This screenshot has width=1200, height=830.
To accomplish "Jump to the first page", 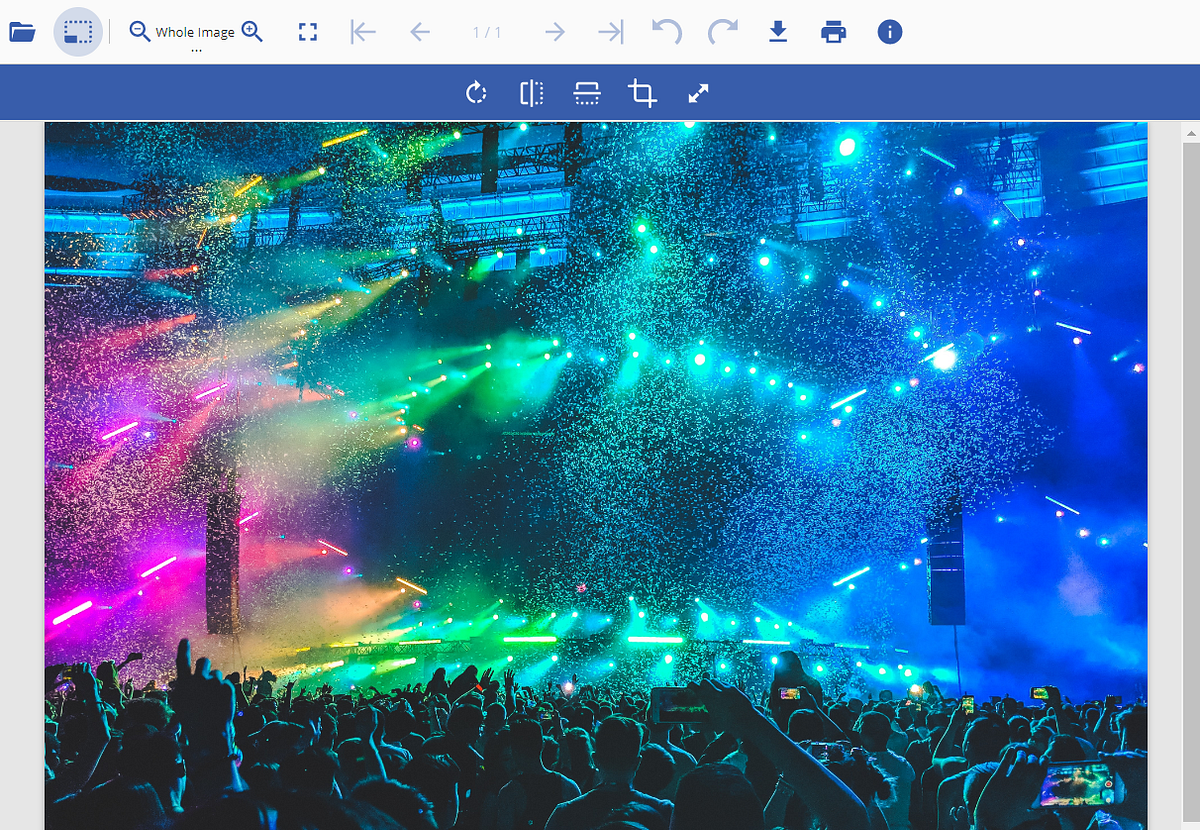I will (362, 31).
